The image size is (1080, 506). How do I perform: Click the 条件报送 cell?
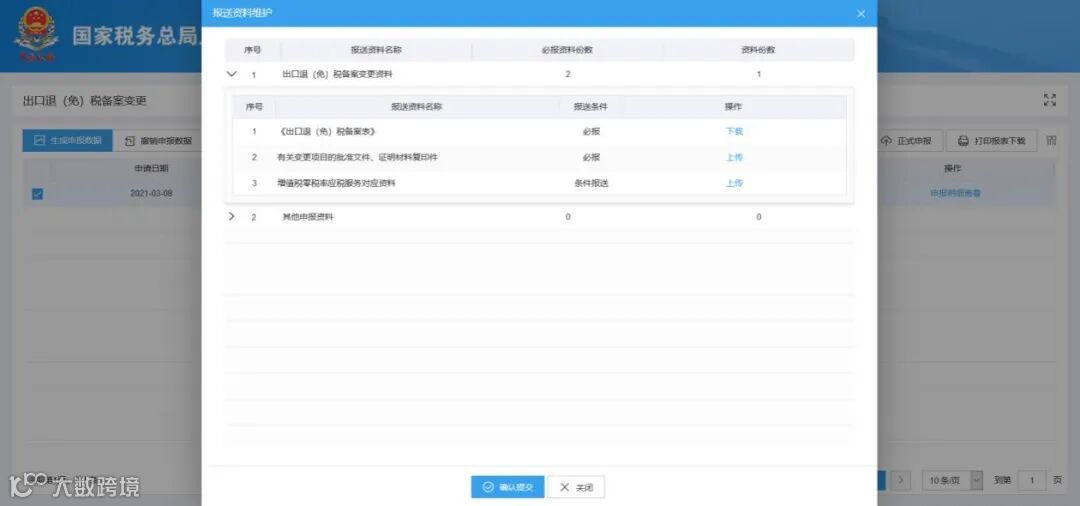point(591,183)
